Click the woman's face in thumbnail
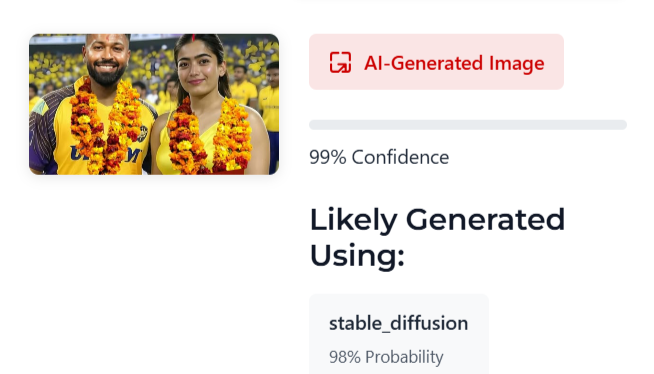Screen dimensions: 654x374 point(199,71)
